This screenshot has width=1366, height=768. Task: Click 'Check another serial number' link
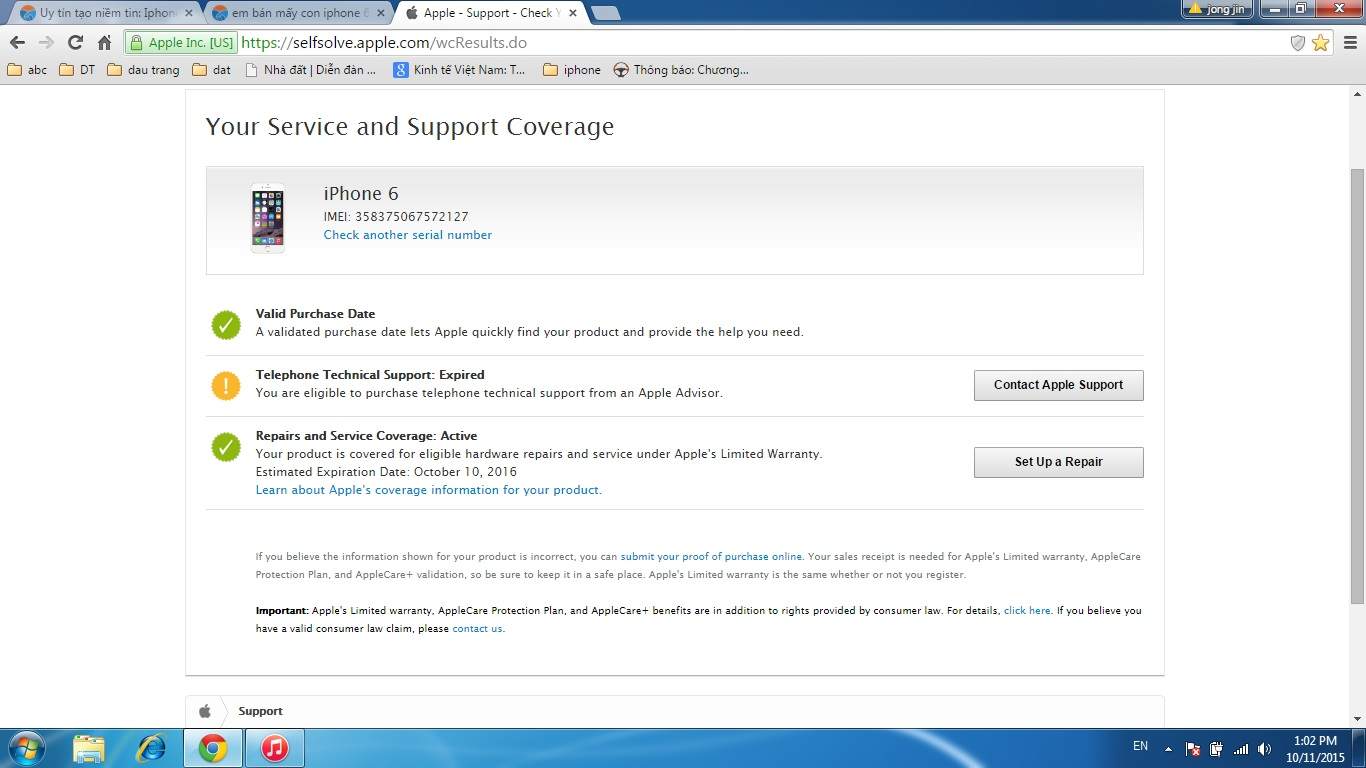click(408, 235)
